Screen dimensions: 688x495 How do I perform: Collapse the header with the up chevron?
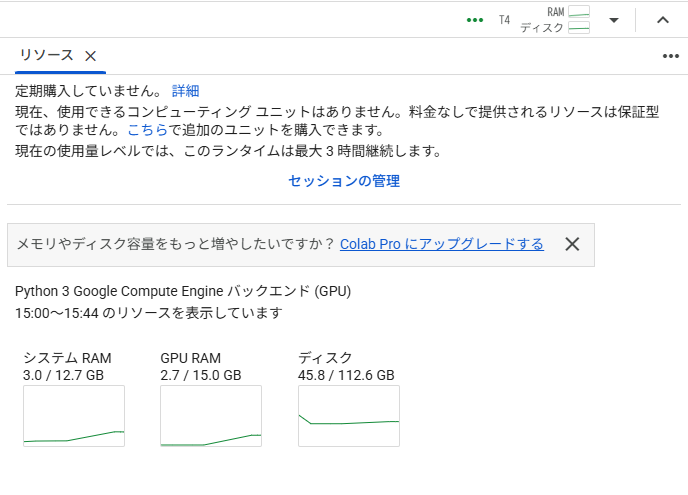point(662,20)
